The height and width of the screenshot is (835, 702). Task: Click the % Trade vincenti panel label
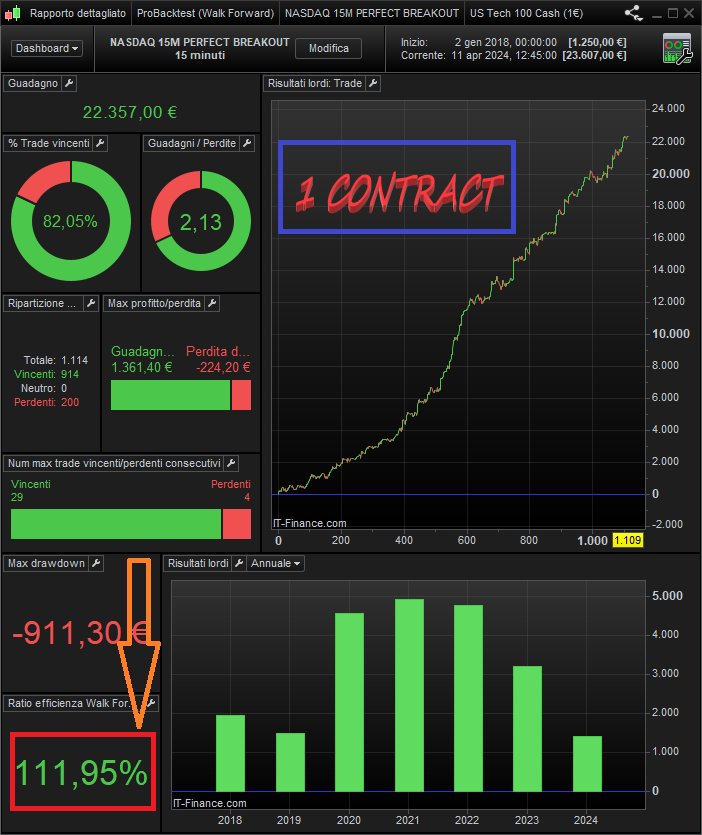tap(48, 143)
